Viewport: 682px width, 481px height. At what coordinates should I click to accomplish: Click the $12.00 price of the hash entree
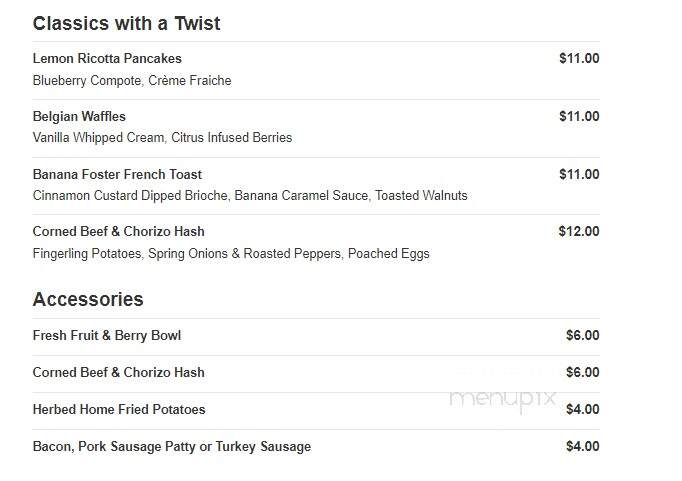579,231
